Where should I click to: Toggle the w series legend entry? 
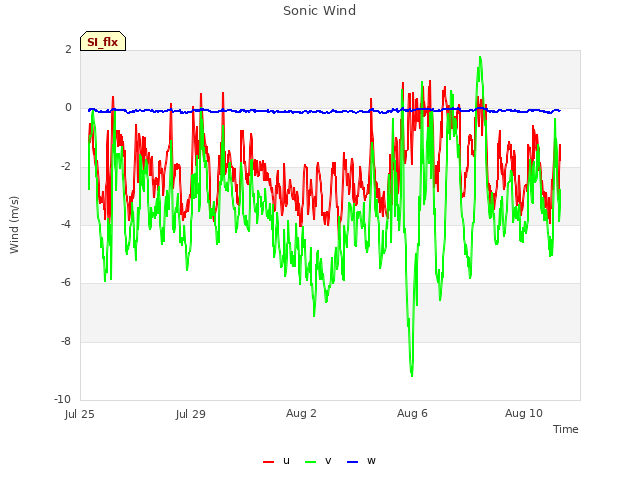coord(361,461)
